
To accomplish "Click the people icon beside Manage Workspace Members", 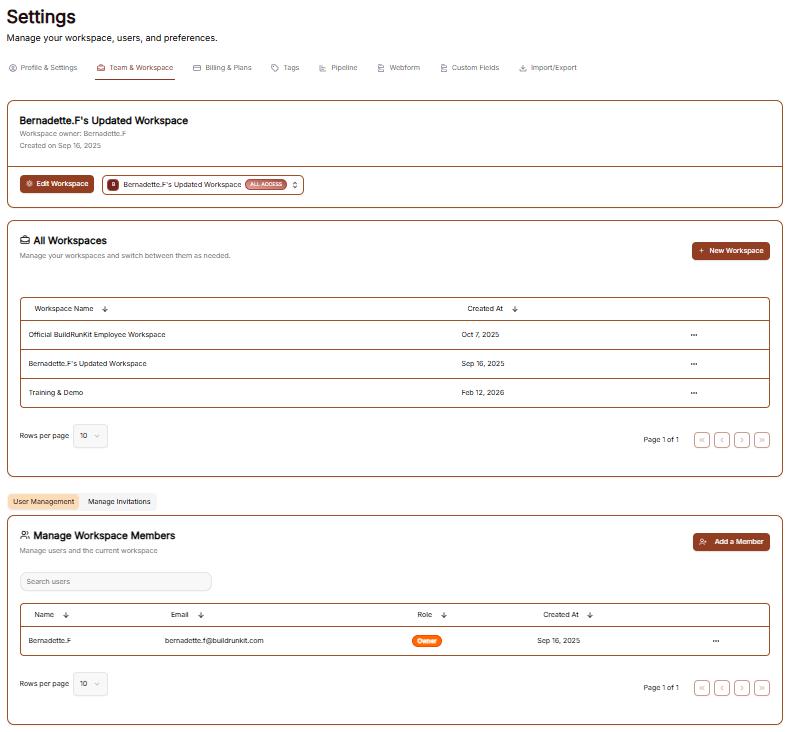I will [x=25, y=535].
